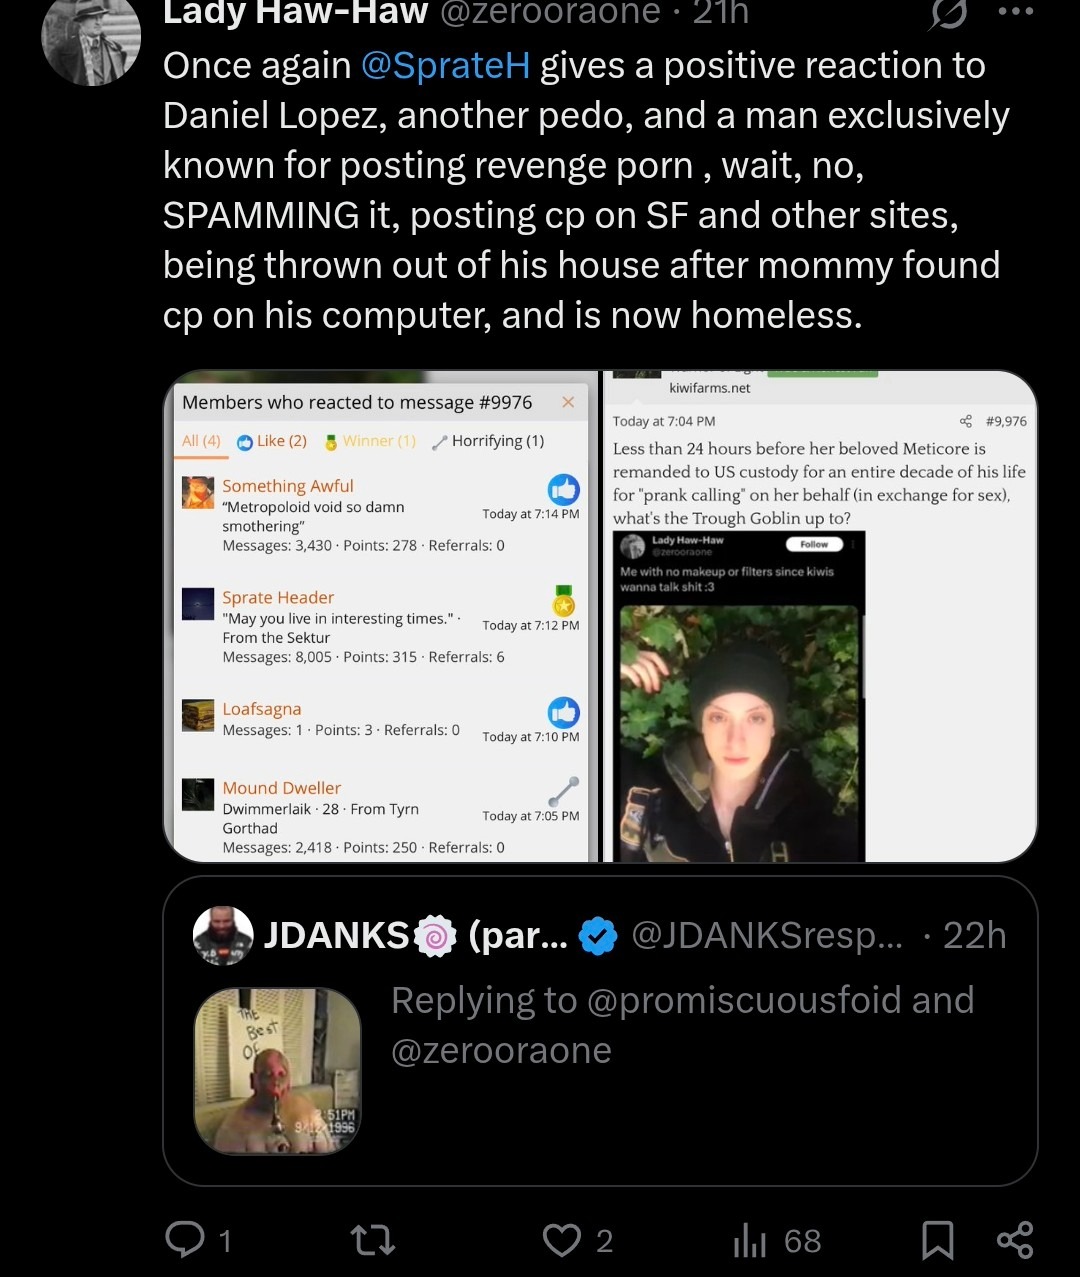Like the post with the heart icon
1080x1277 pixels.
coord(562,1241)
